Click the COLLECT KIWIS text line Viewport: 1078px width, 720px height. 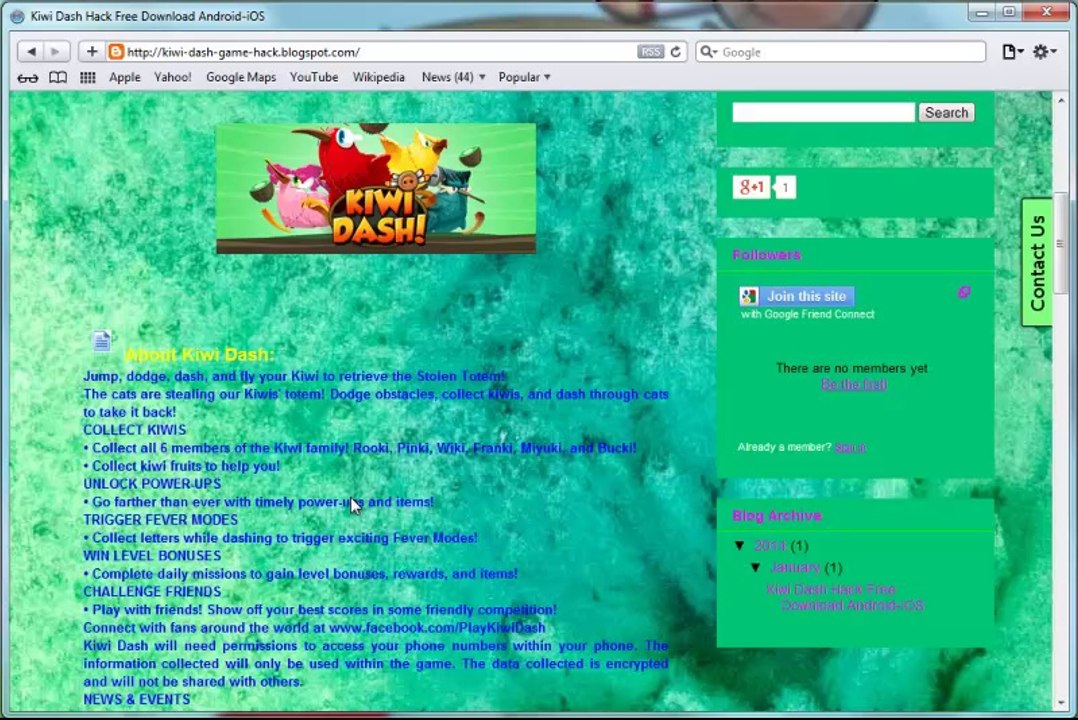click(x=135, y=430)
